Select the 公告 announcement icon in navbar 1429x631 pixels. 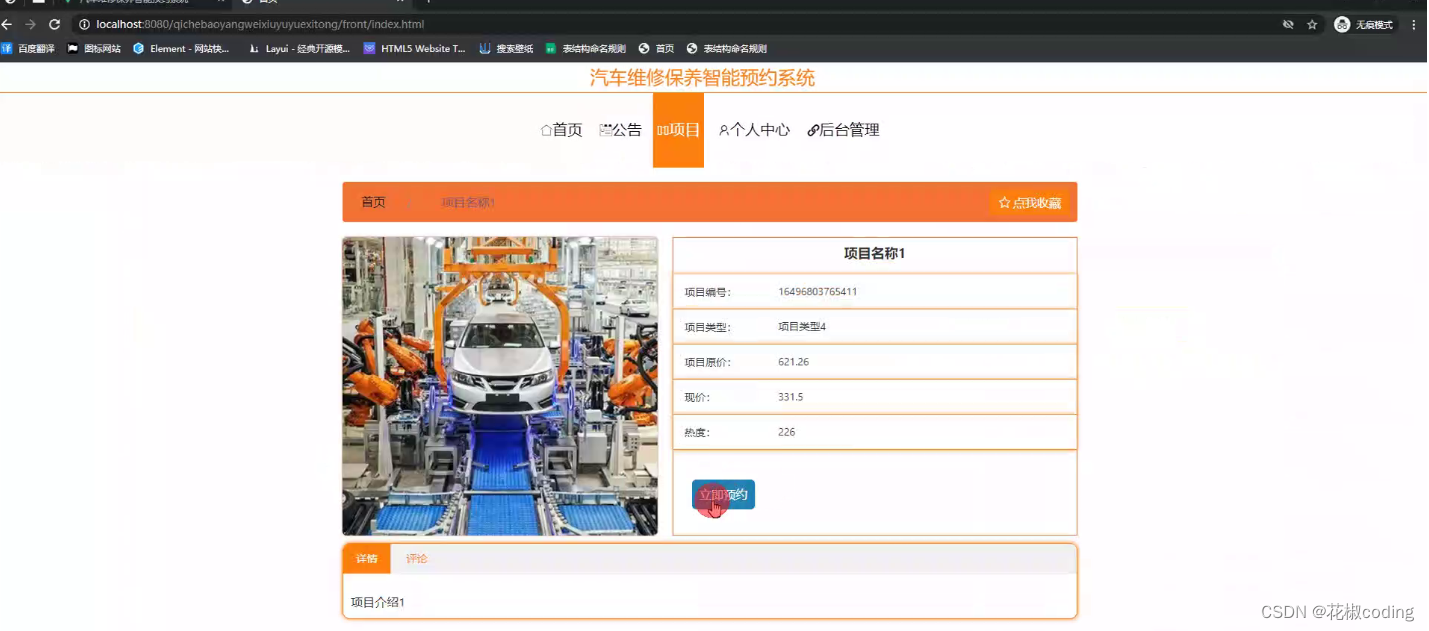coord(605,129)
